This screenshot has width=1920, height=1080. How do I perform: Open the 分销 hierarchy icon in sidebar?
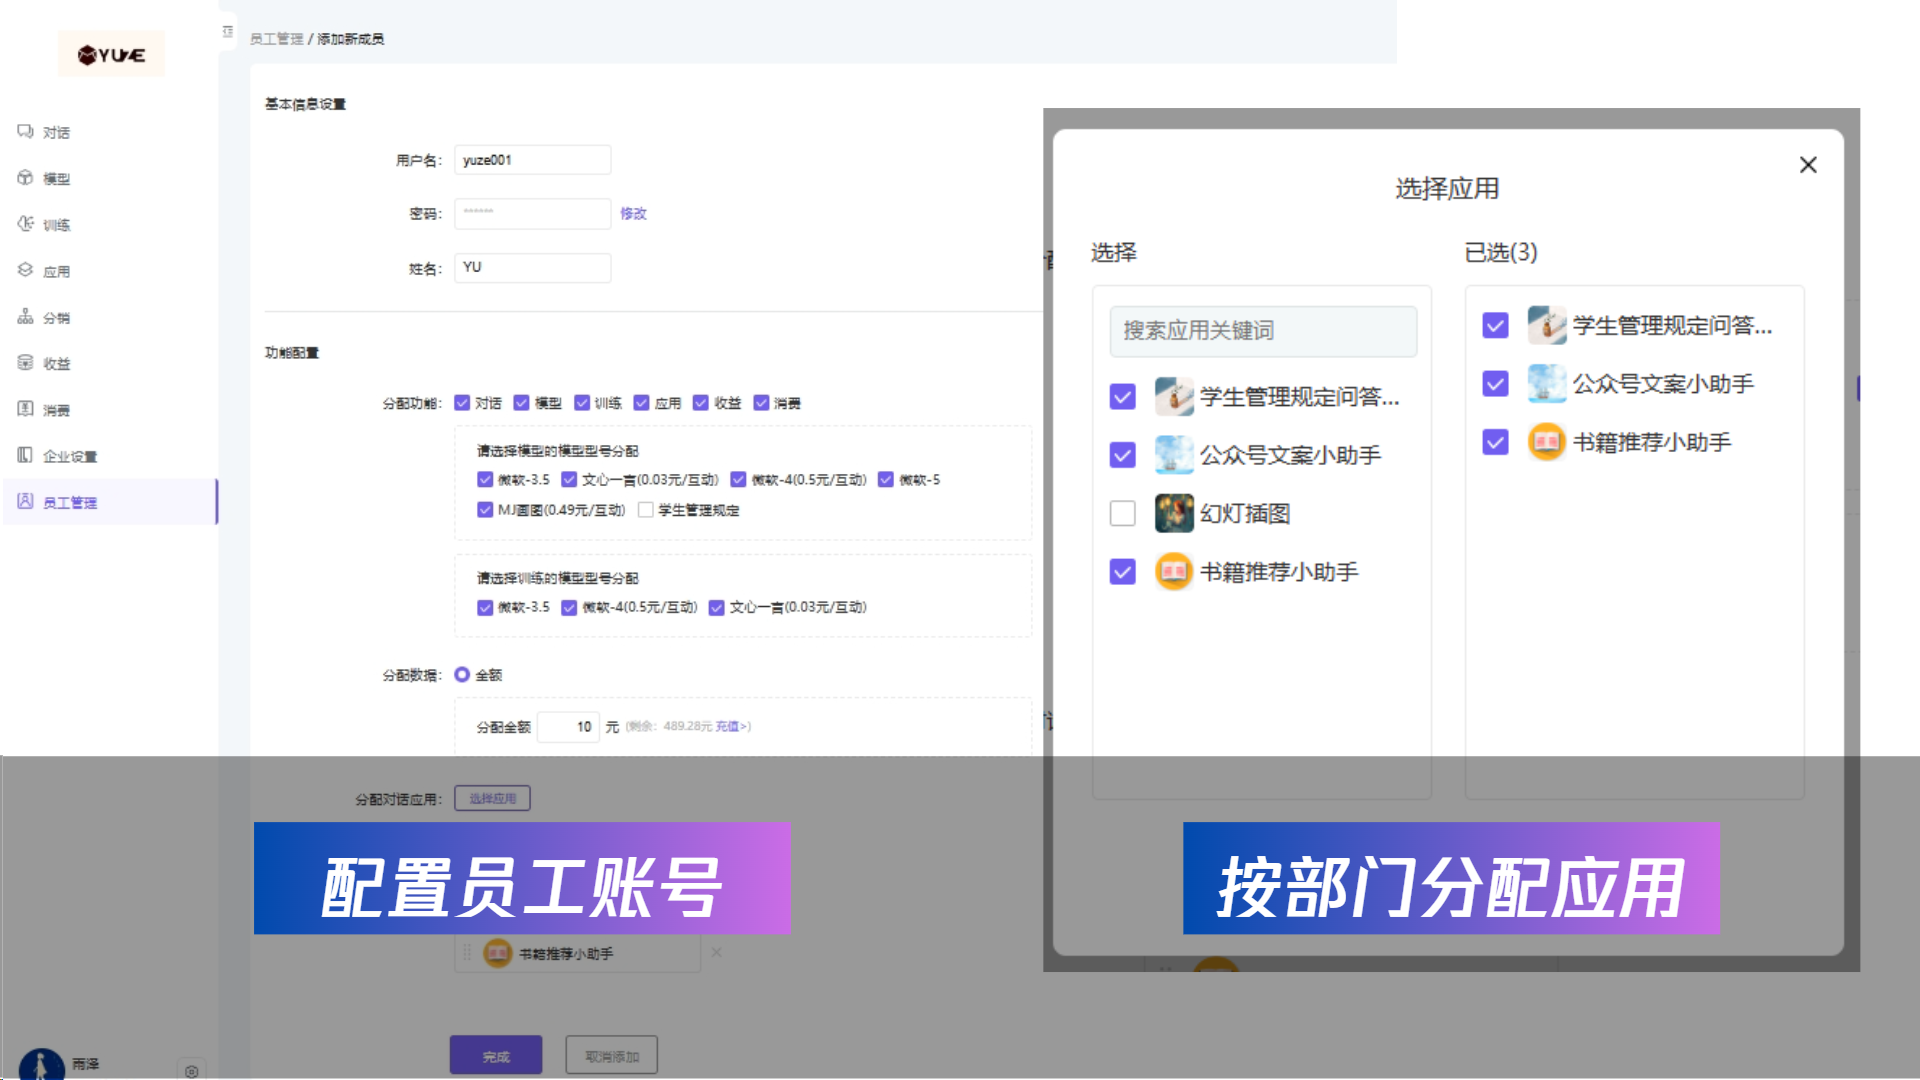[25, 316]
